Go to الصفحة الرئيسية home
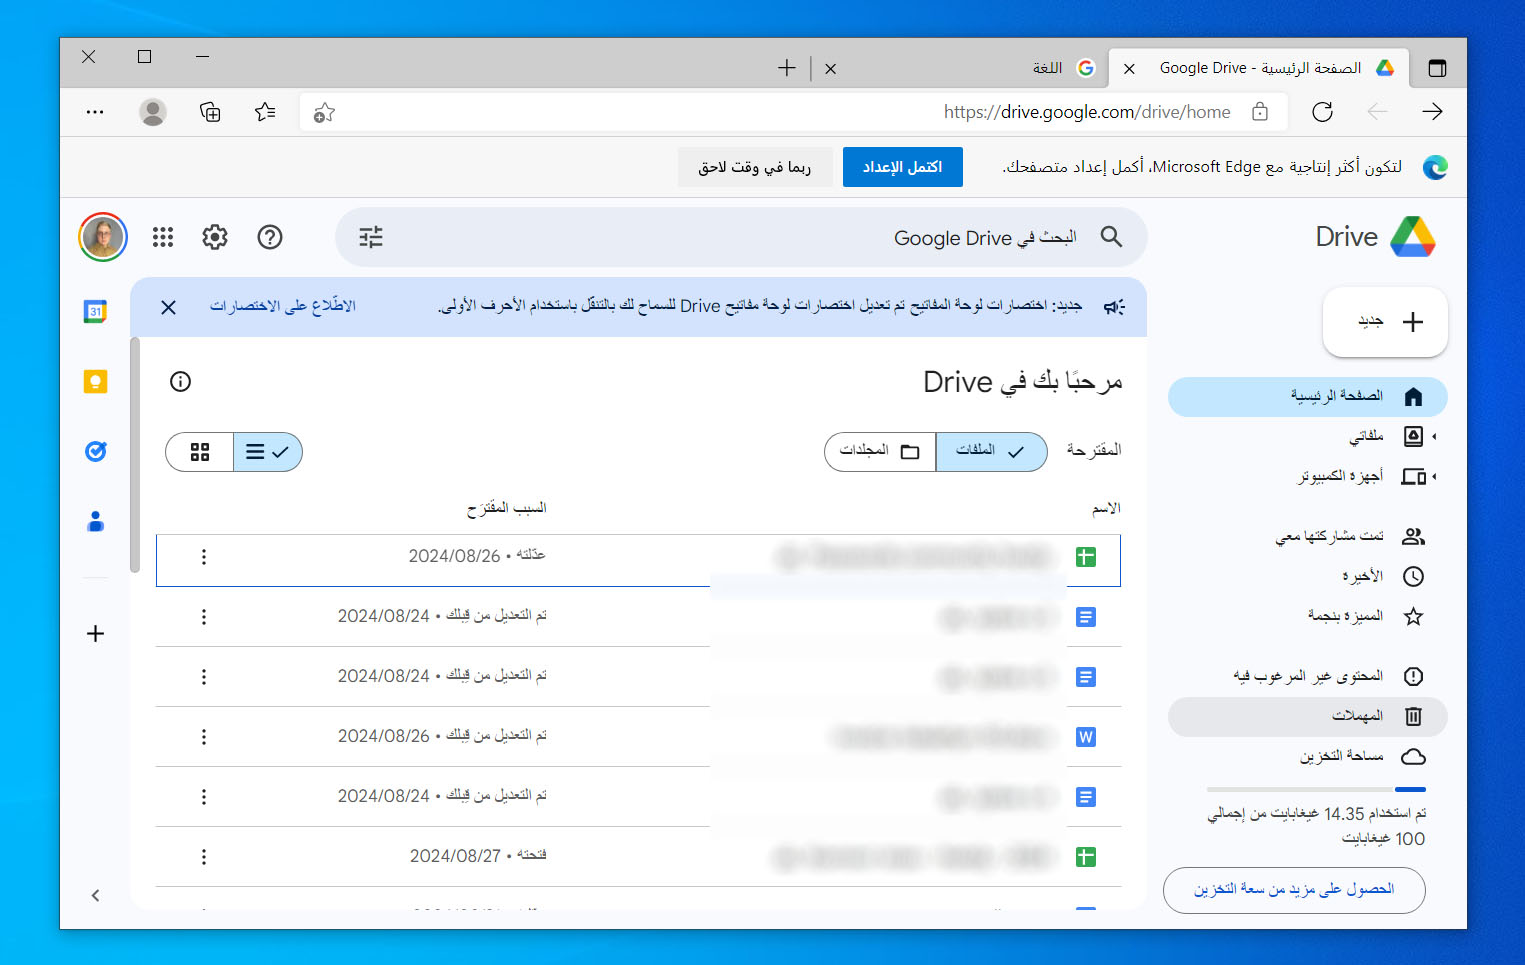1525x965 pixels. coord(1308,397)
